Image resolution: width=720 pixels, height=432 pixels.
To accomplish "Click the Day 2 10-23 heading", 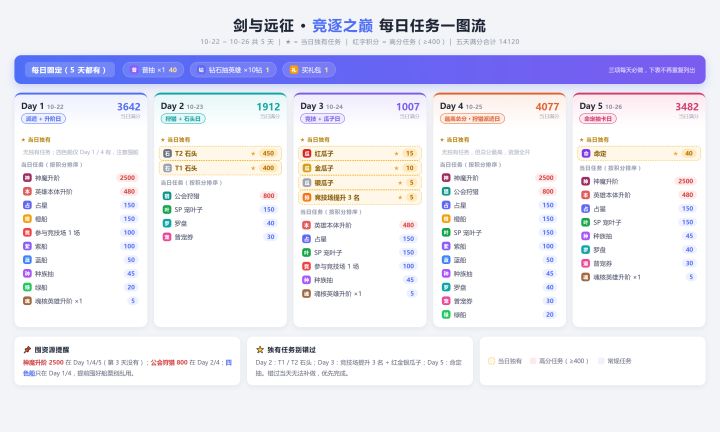I will [x=182, y=106].
